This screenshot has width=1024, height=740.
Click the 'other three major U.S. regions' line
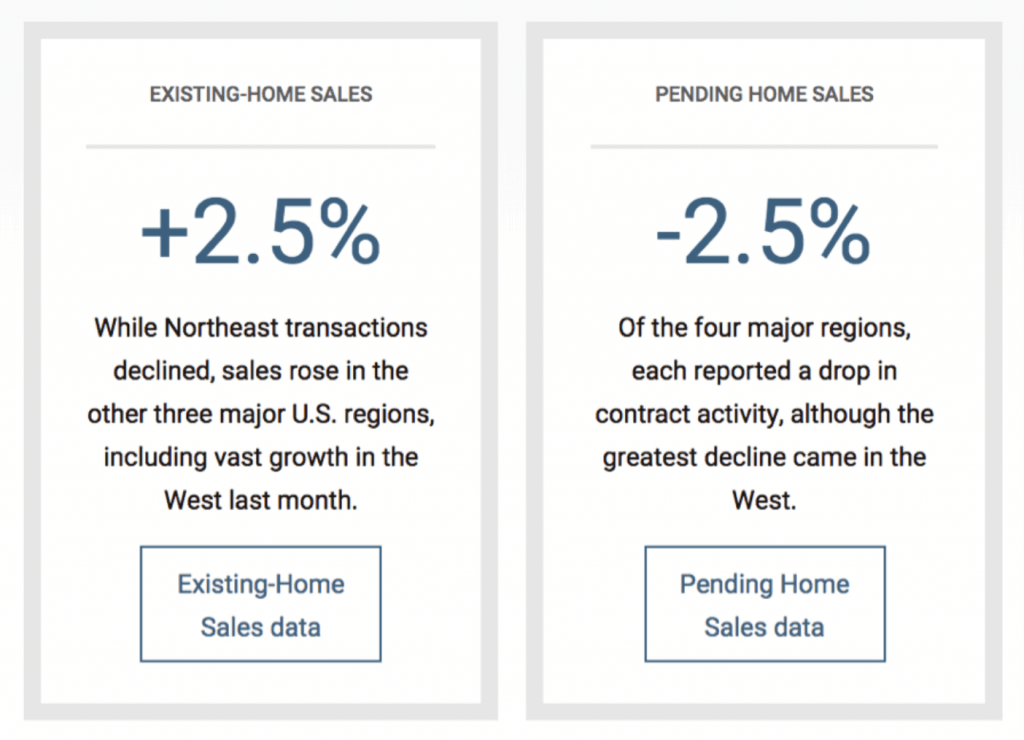pos(261,414)
